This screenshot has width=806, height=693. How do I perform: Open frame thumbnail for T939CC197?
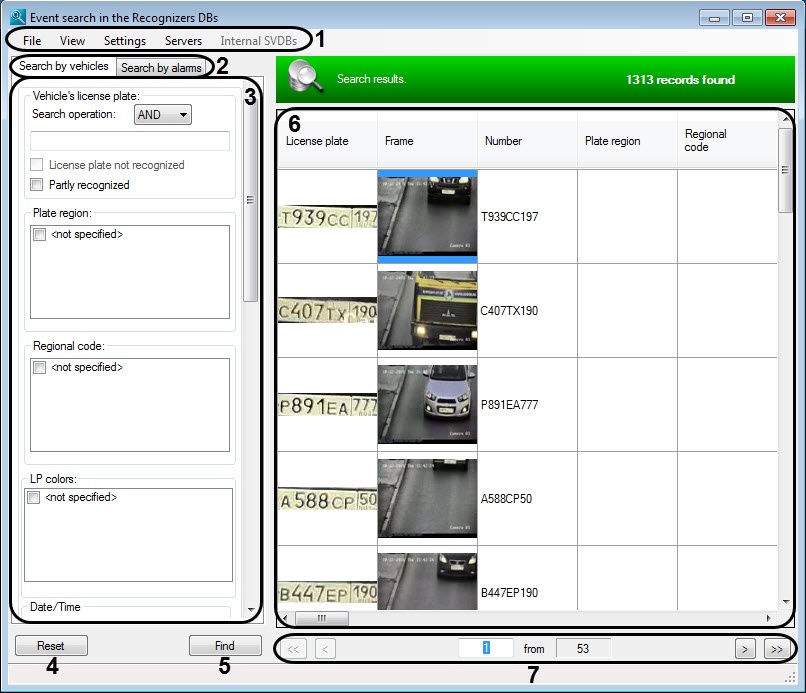pos(427,216)
